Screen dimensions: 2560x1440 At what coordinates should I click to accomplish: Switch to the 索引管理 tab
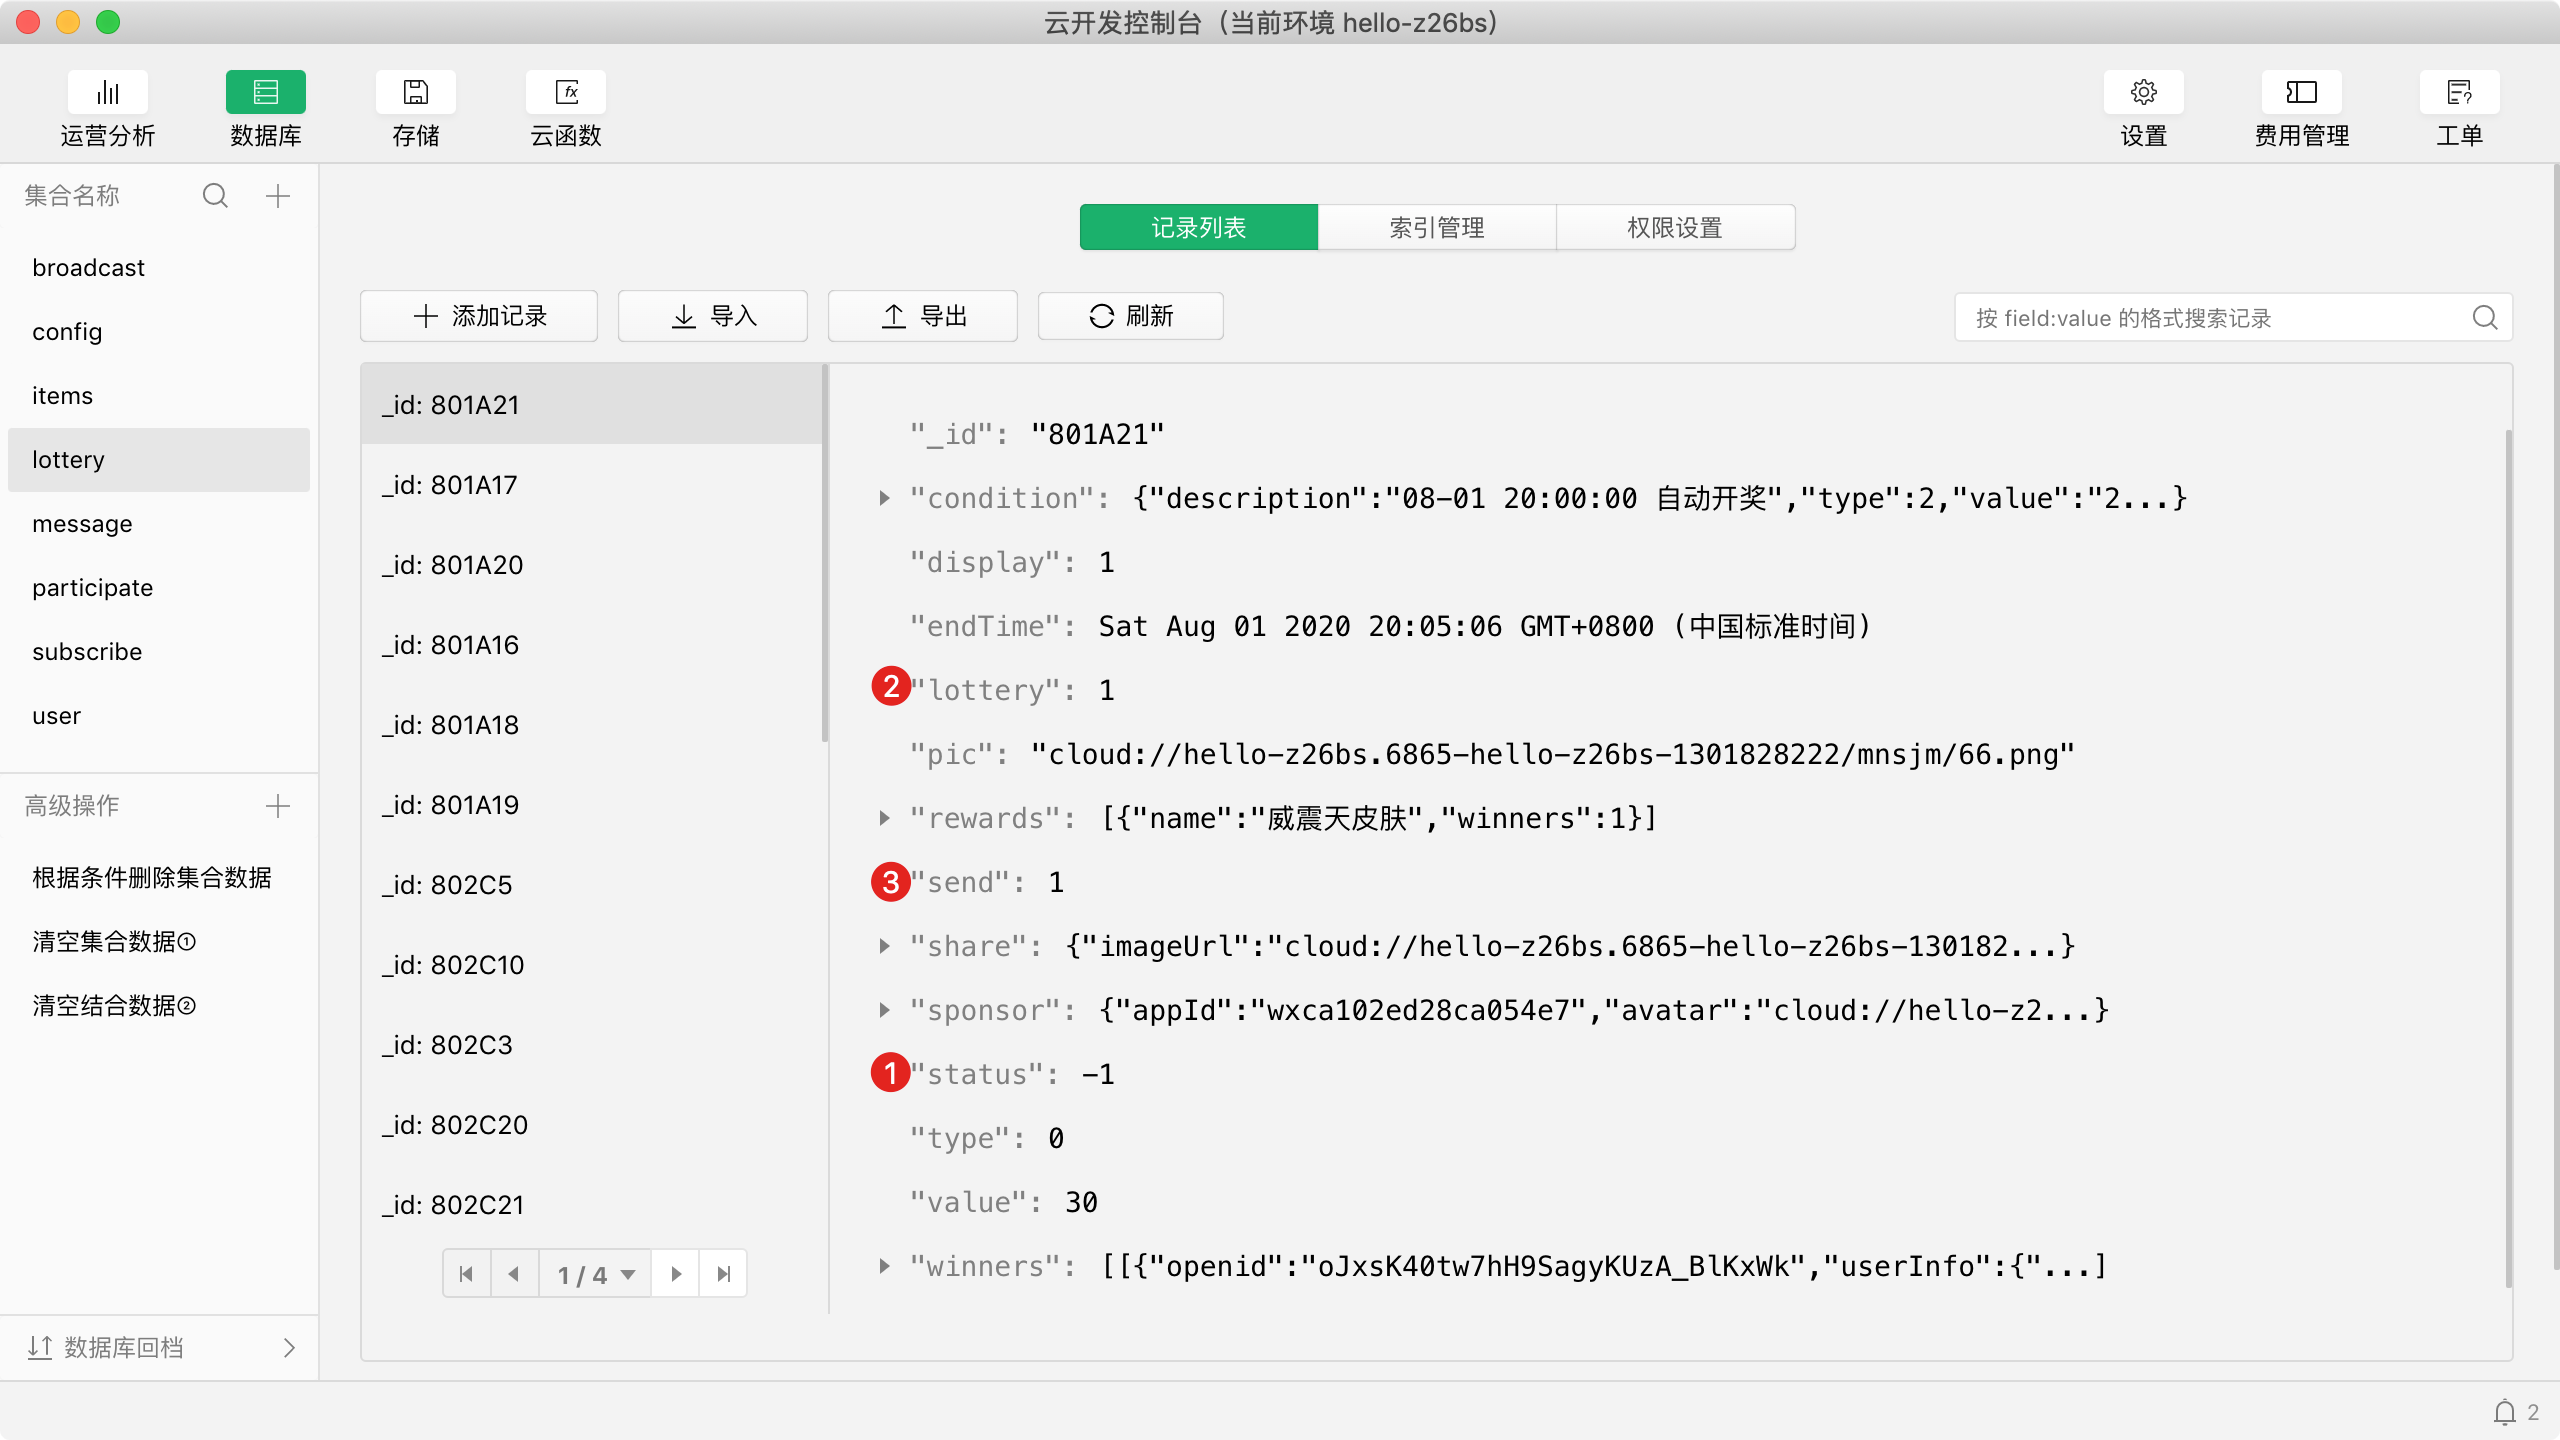[x=1436, y=228]
